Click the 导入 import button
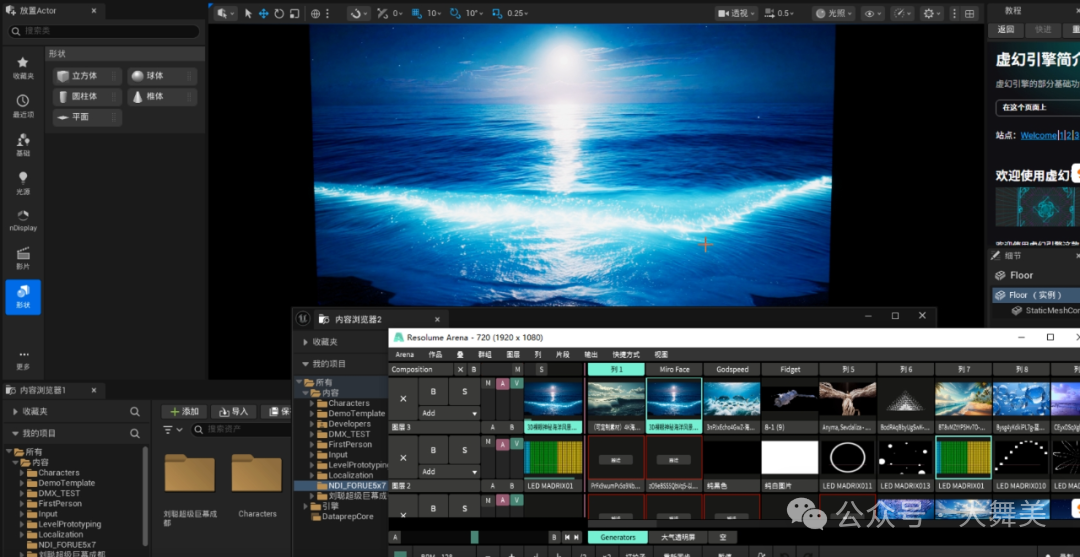The height and width of the screenshot is (557, 1080). coord(233,411)
